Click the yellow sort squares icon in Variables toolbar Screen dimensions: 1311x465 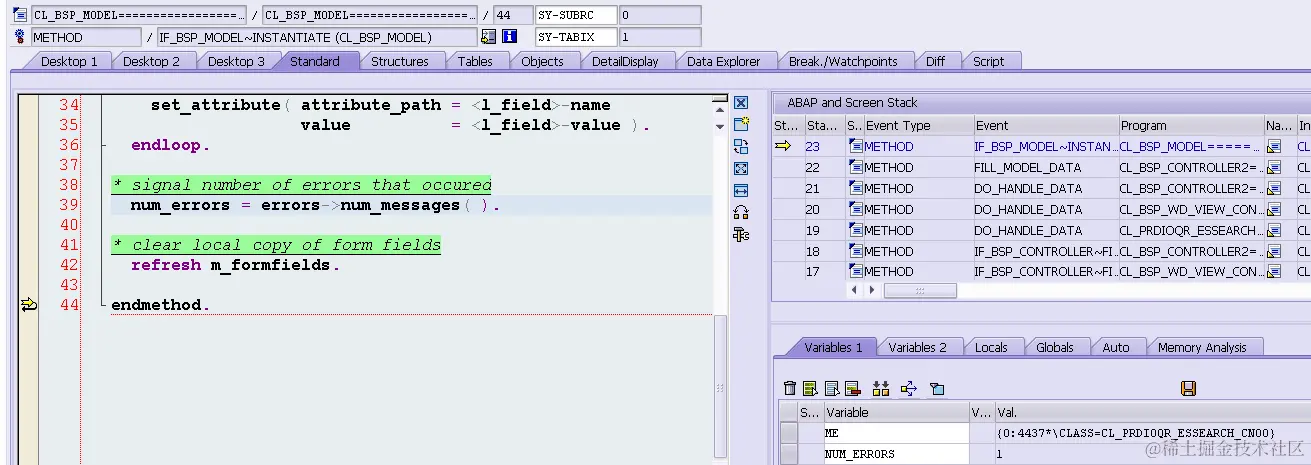click(x=881, y=388)
